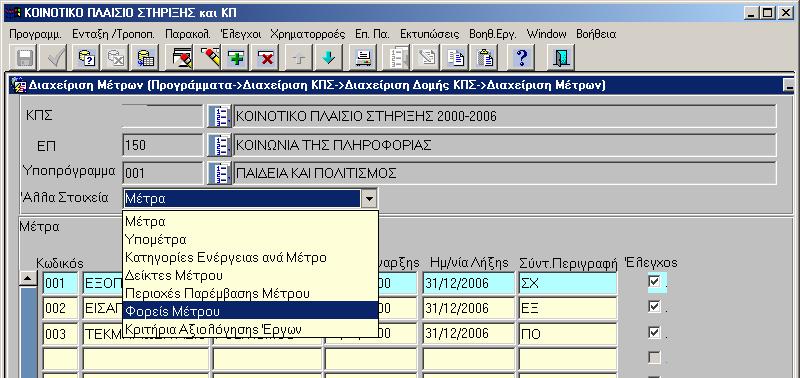
Task: Toggle the Έλεγχος checkbox for row 003
Action: pos(654,333)
